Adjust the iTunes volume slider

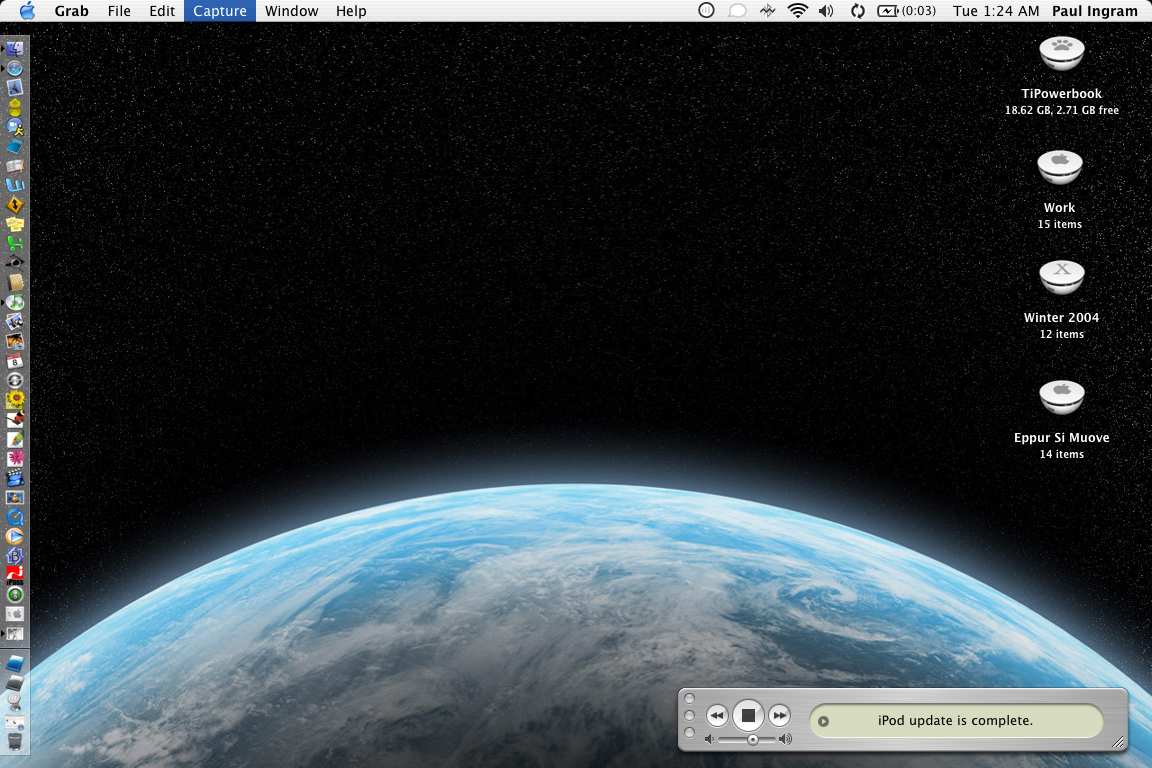click(x=752, y=740)
